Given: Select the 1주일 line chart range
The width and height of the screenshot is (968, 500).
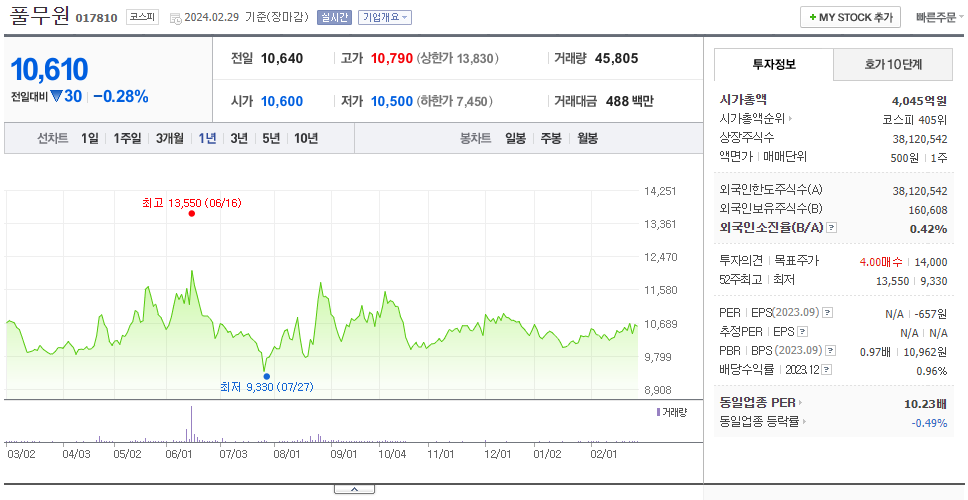Looking at the screenshot, I should click(127, 138).
